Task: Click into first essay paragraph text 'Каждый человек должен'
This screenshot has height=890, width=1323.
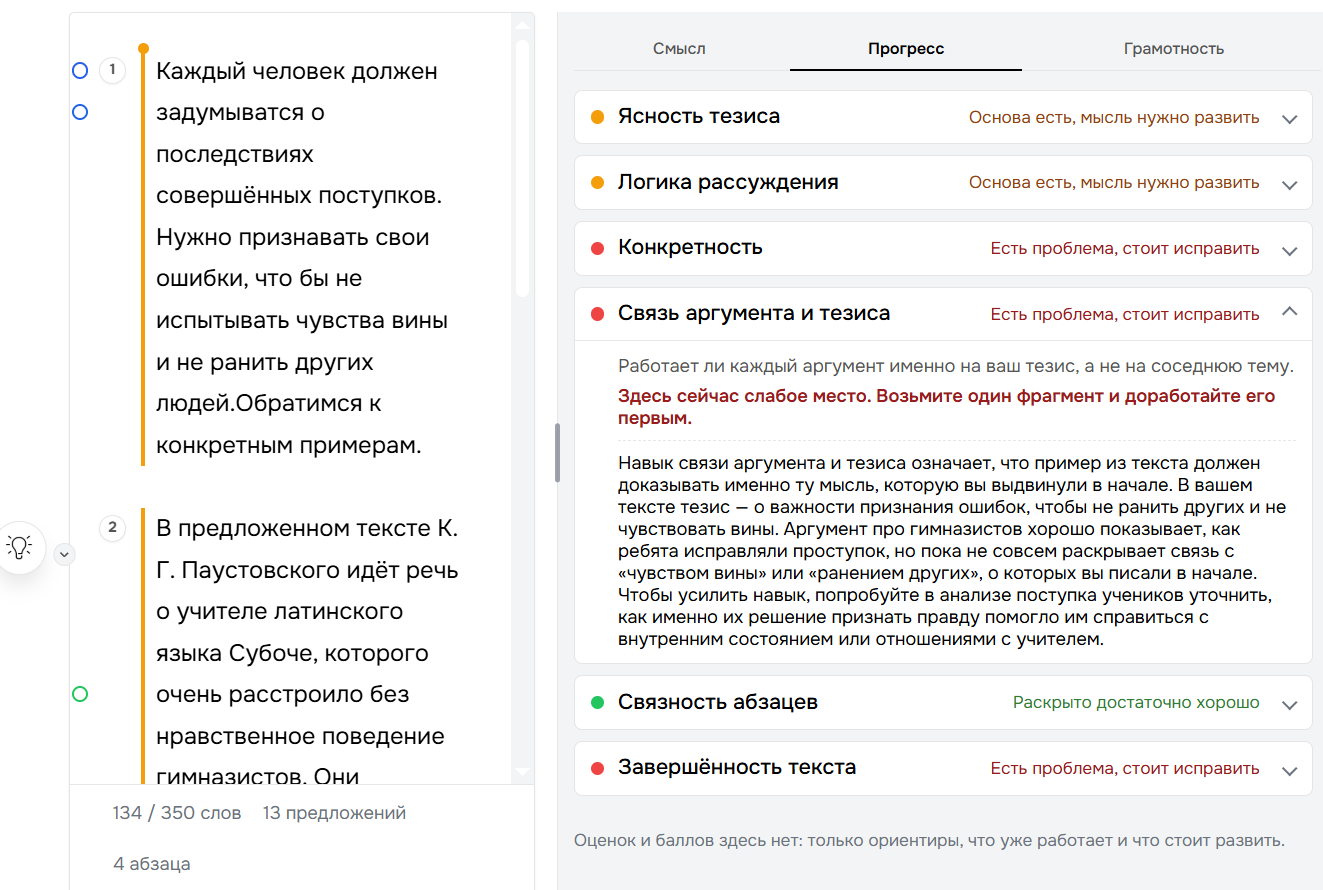Action: tap(297, 71)
